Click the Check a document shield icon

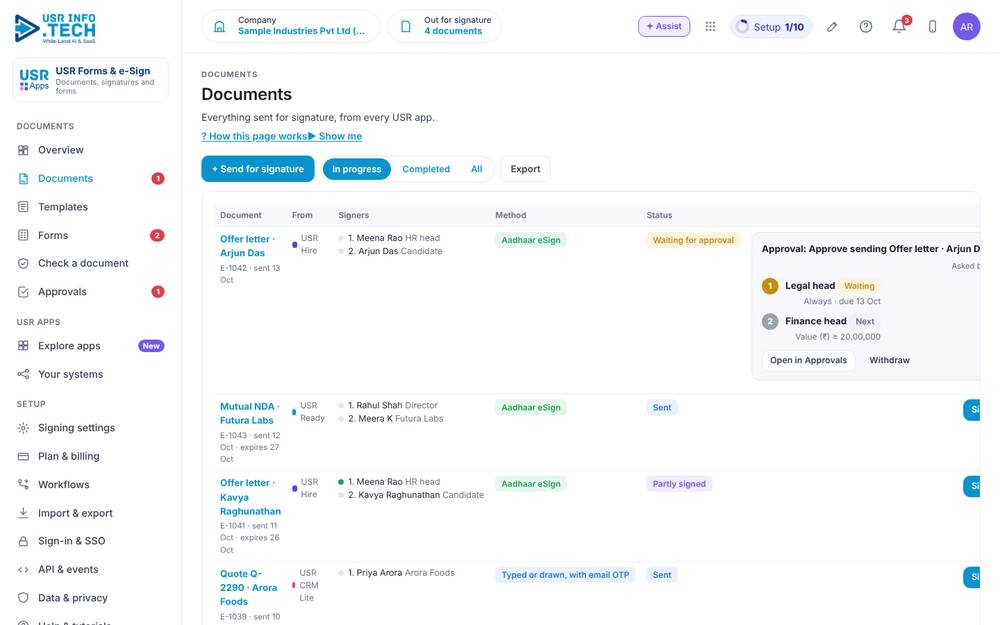(24, 263)
